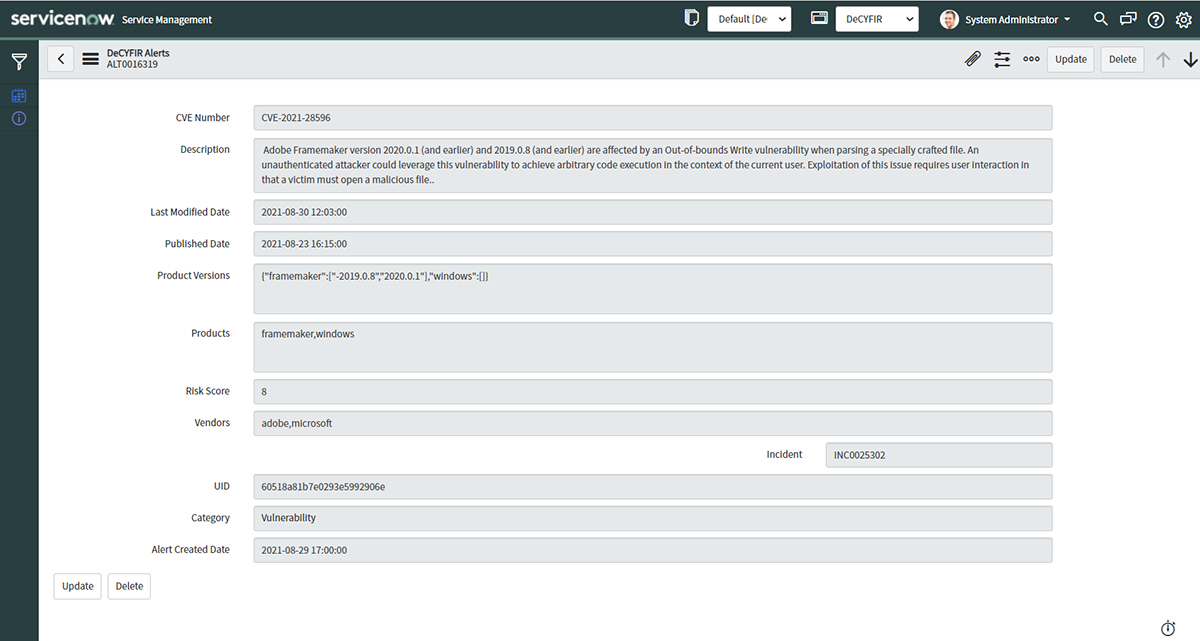1200x641 pixels.
Task: Click the update set picker icon
Action: click(691, 18)
